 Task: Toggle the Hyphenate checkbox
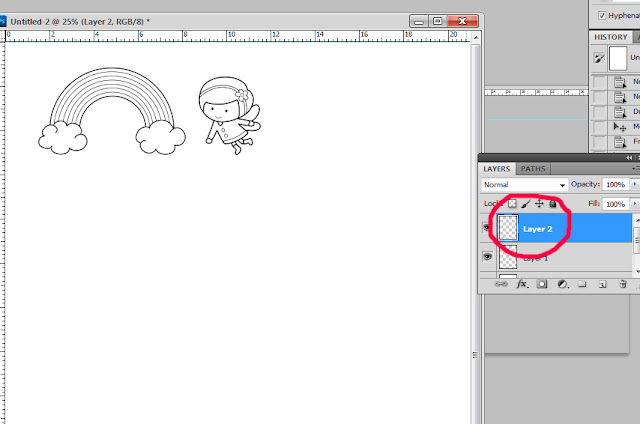602,16
